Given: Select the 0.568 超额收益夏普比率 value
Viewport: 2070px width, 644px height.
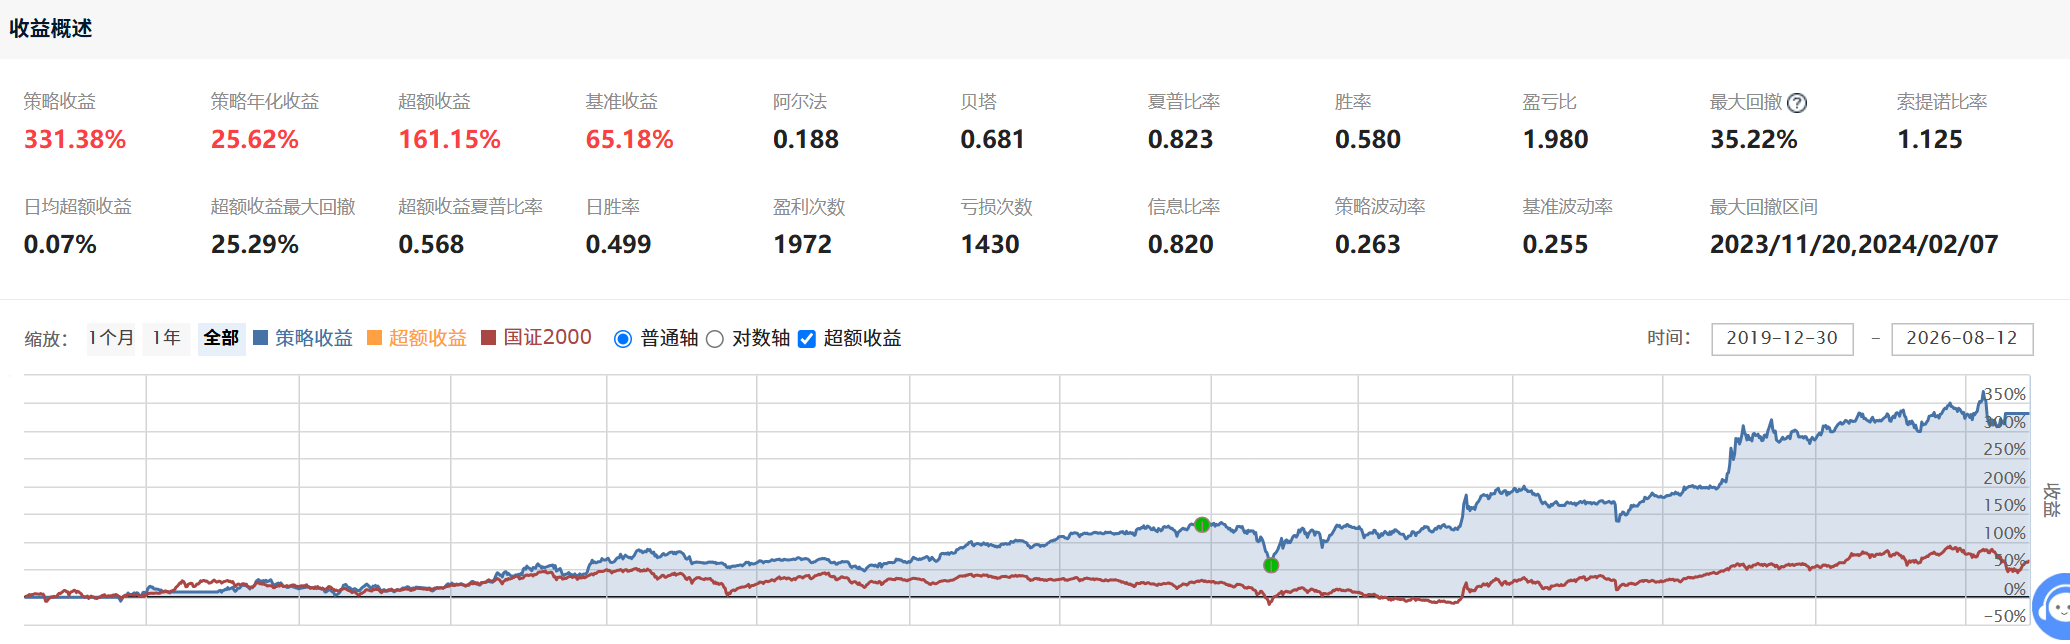Looking at the screenshot, I should coord(431,245).
